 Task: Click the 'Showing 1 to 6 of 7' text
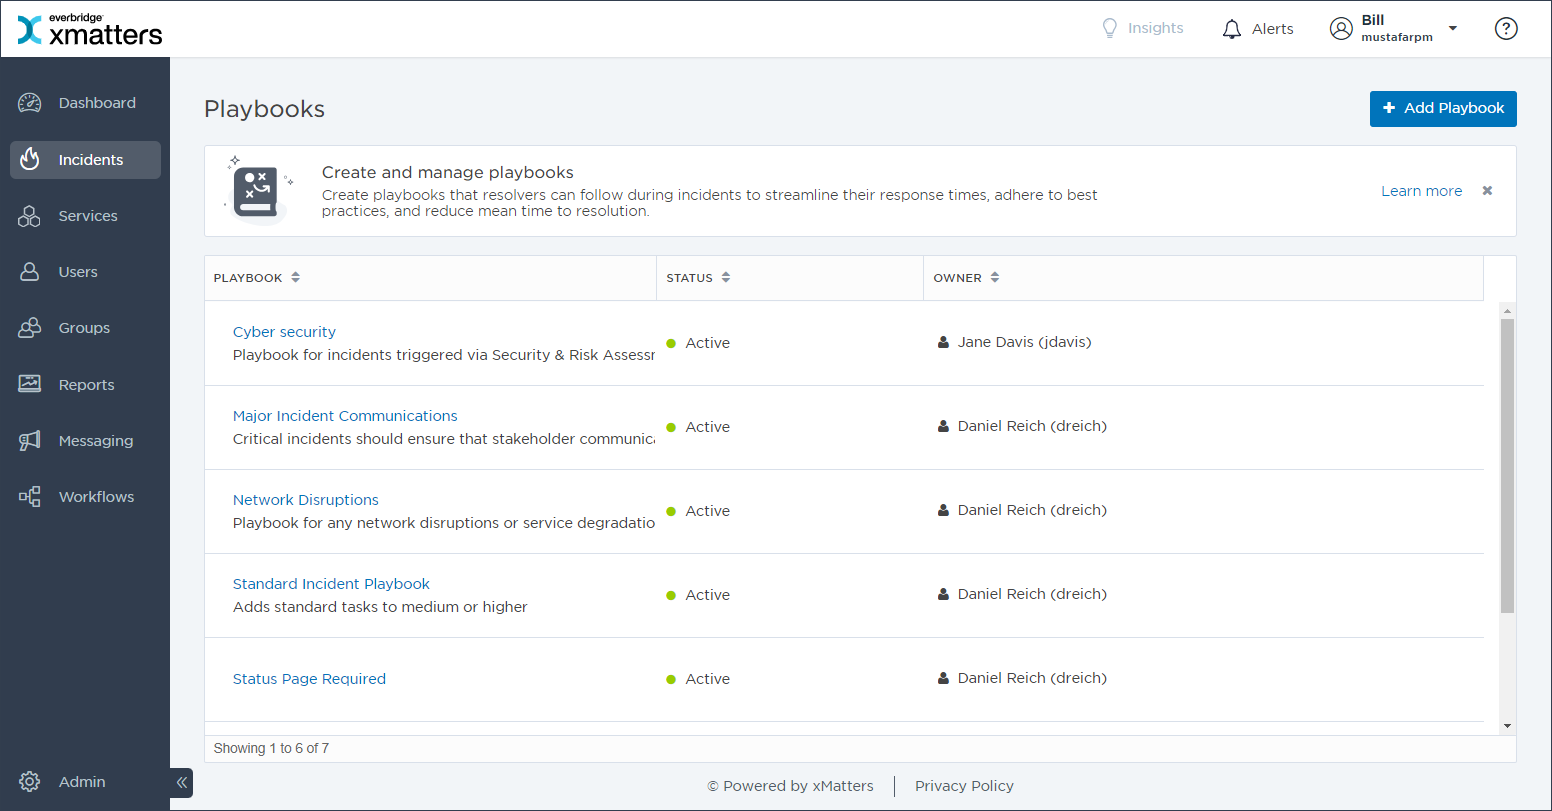click(271, 748)
